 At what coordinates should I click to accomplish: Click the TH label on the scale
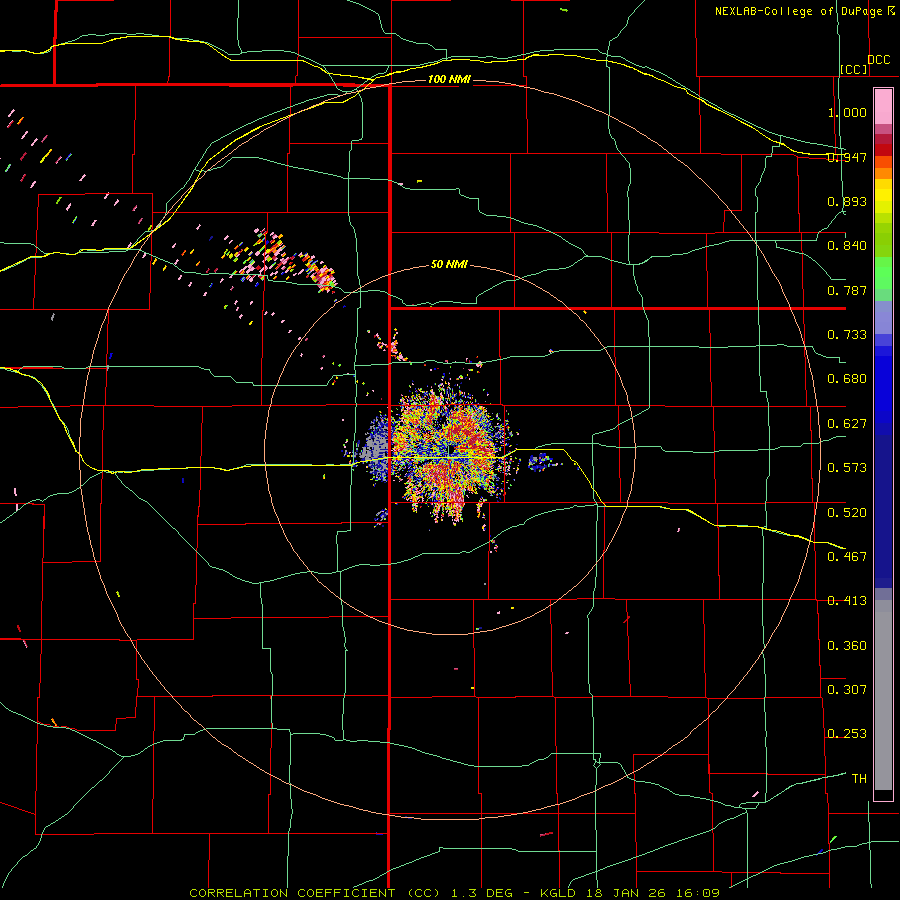tap(859, 779)
